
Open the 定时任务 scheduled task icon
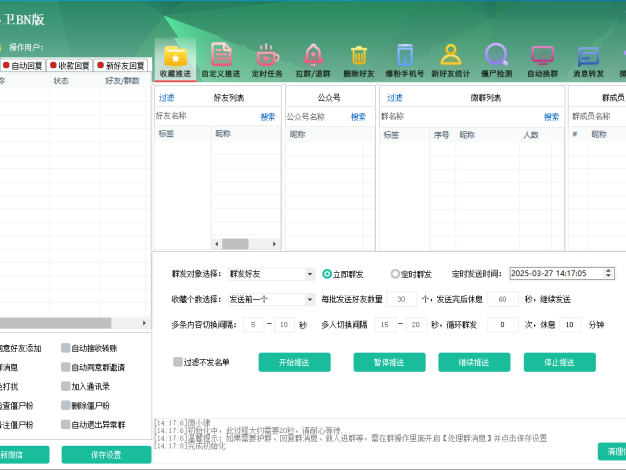point(267,60)
